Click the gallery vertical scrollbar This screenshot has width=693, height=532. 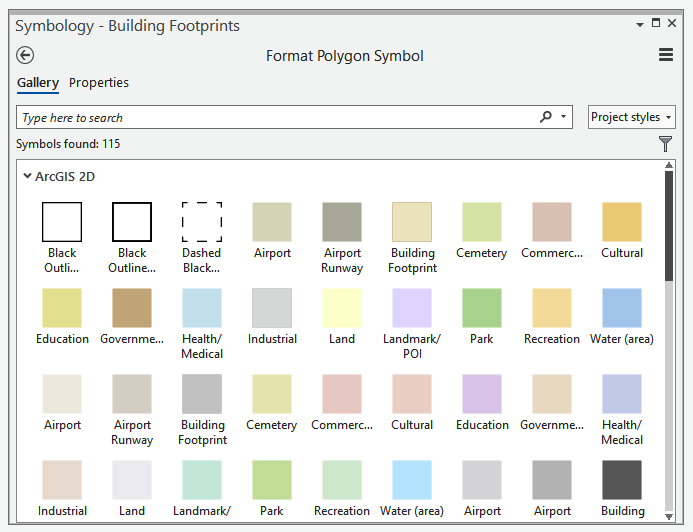[669, 230]
